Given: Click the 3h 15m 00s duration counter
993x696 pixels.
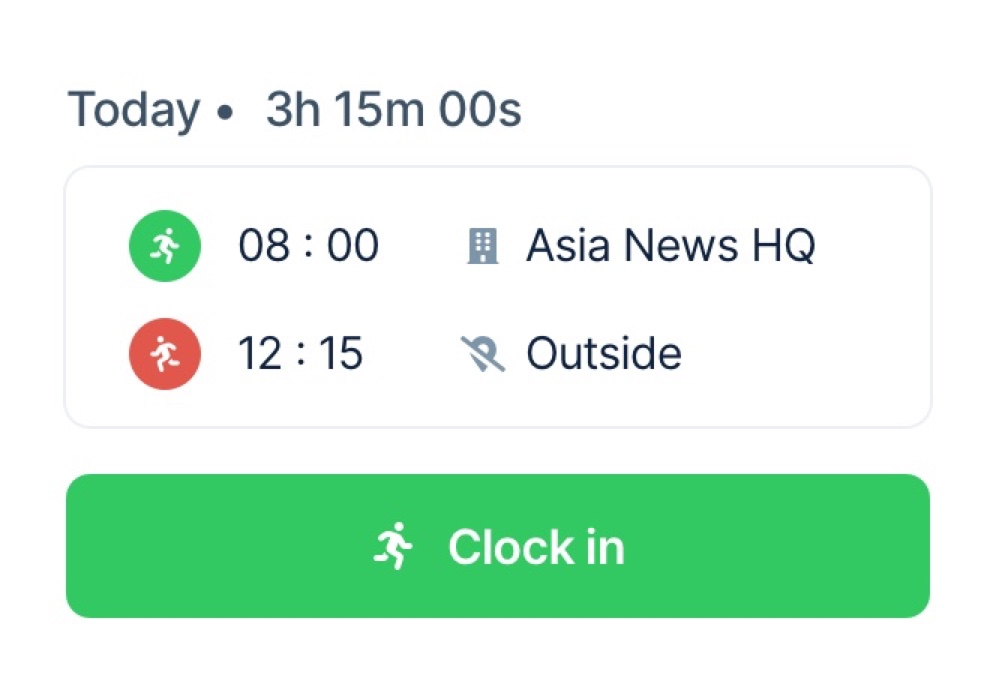Looking at the screenshot, I should [392, 110].
